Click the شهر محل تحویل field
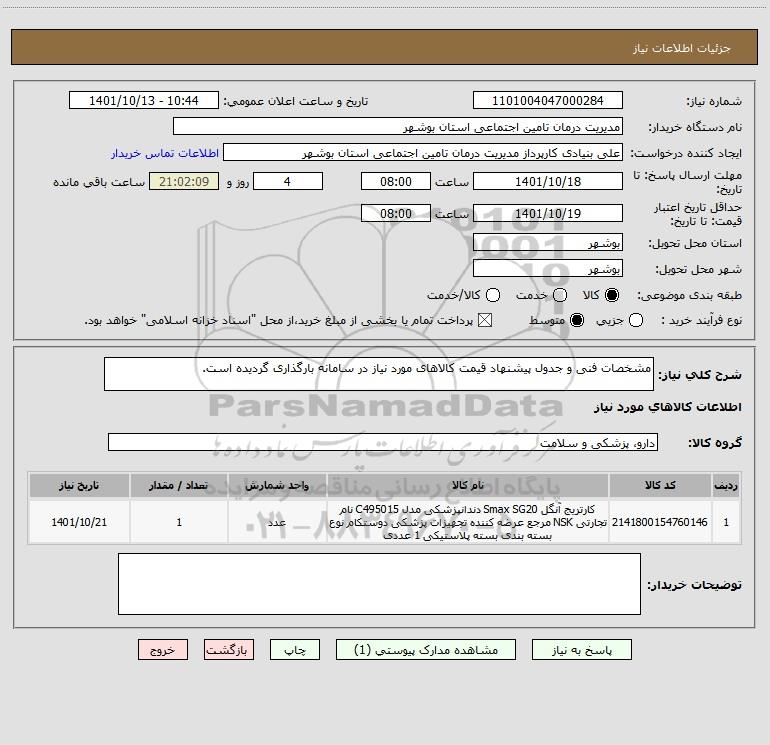The width and height of the screenshot is (770, 745). [548, 269]
